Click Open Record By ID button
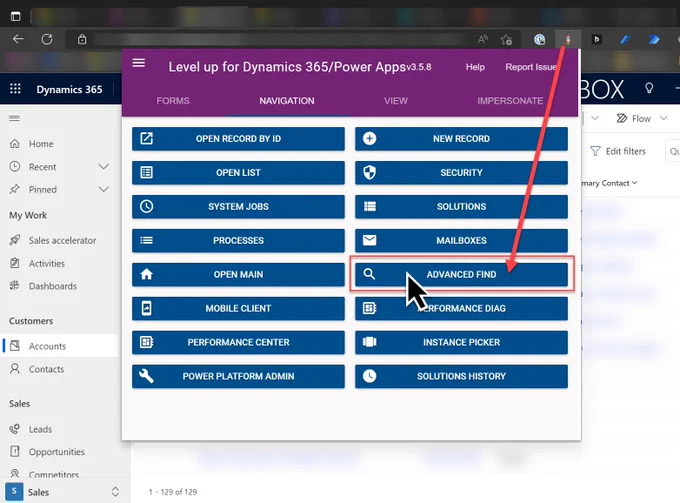The width and height of the screenshot is (680, 503). coord(238,139)
